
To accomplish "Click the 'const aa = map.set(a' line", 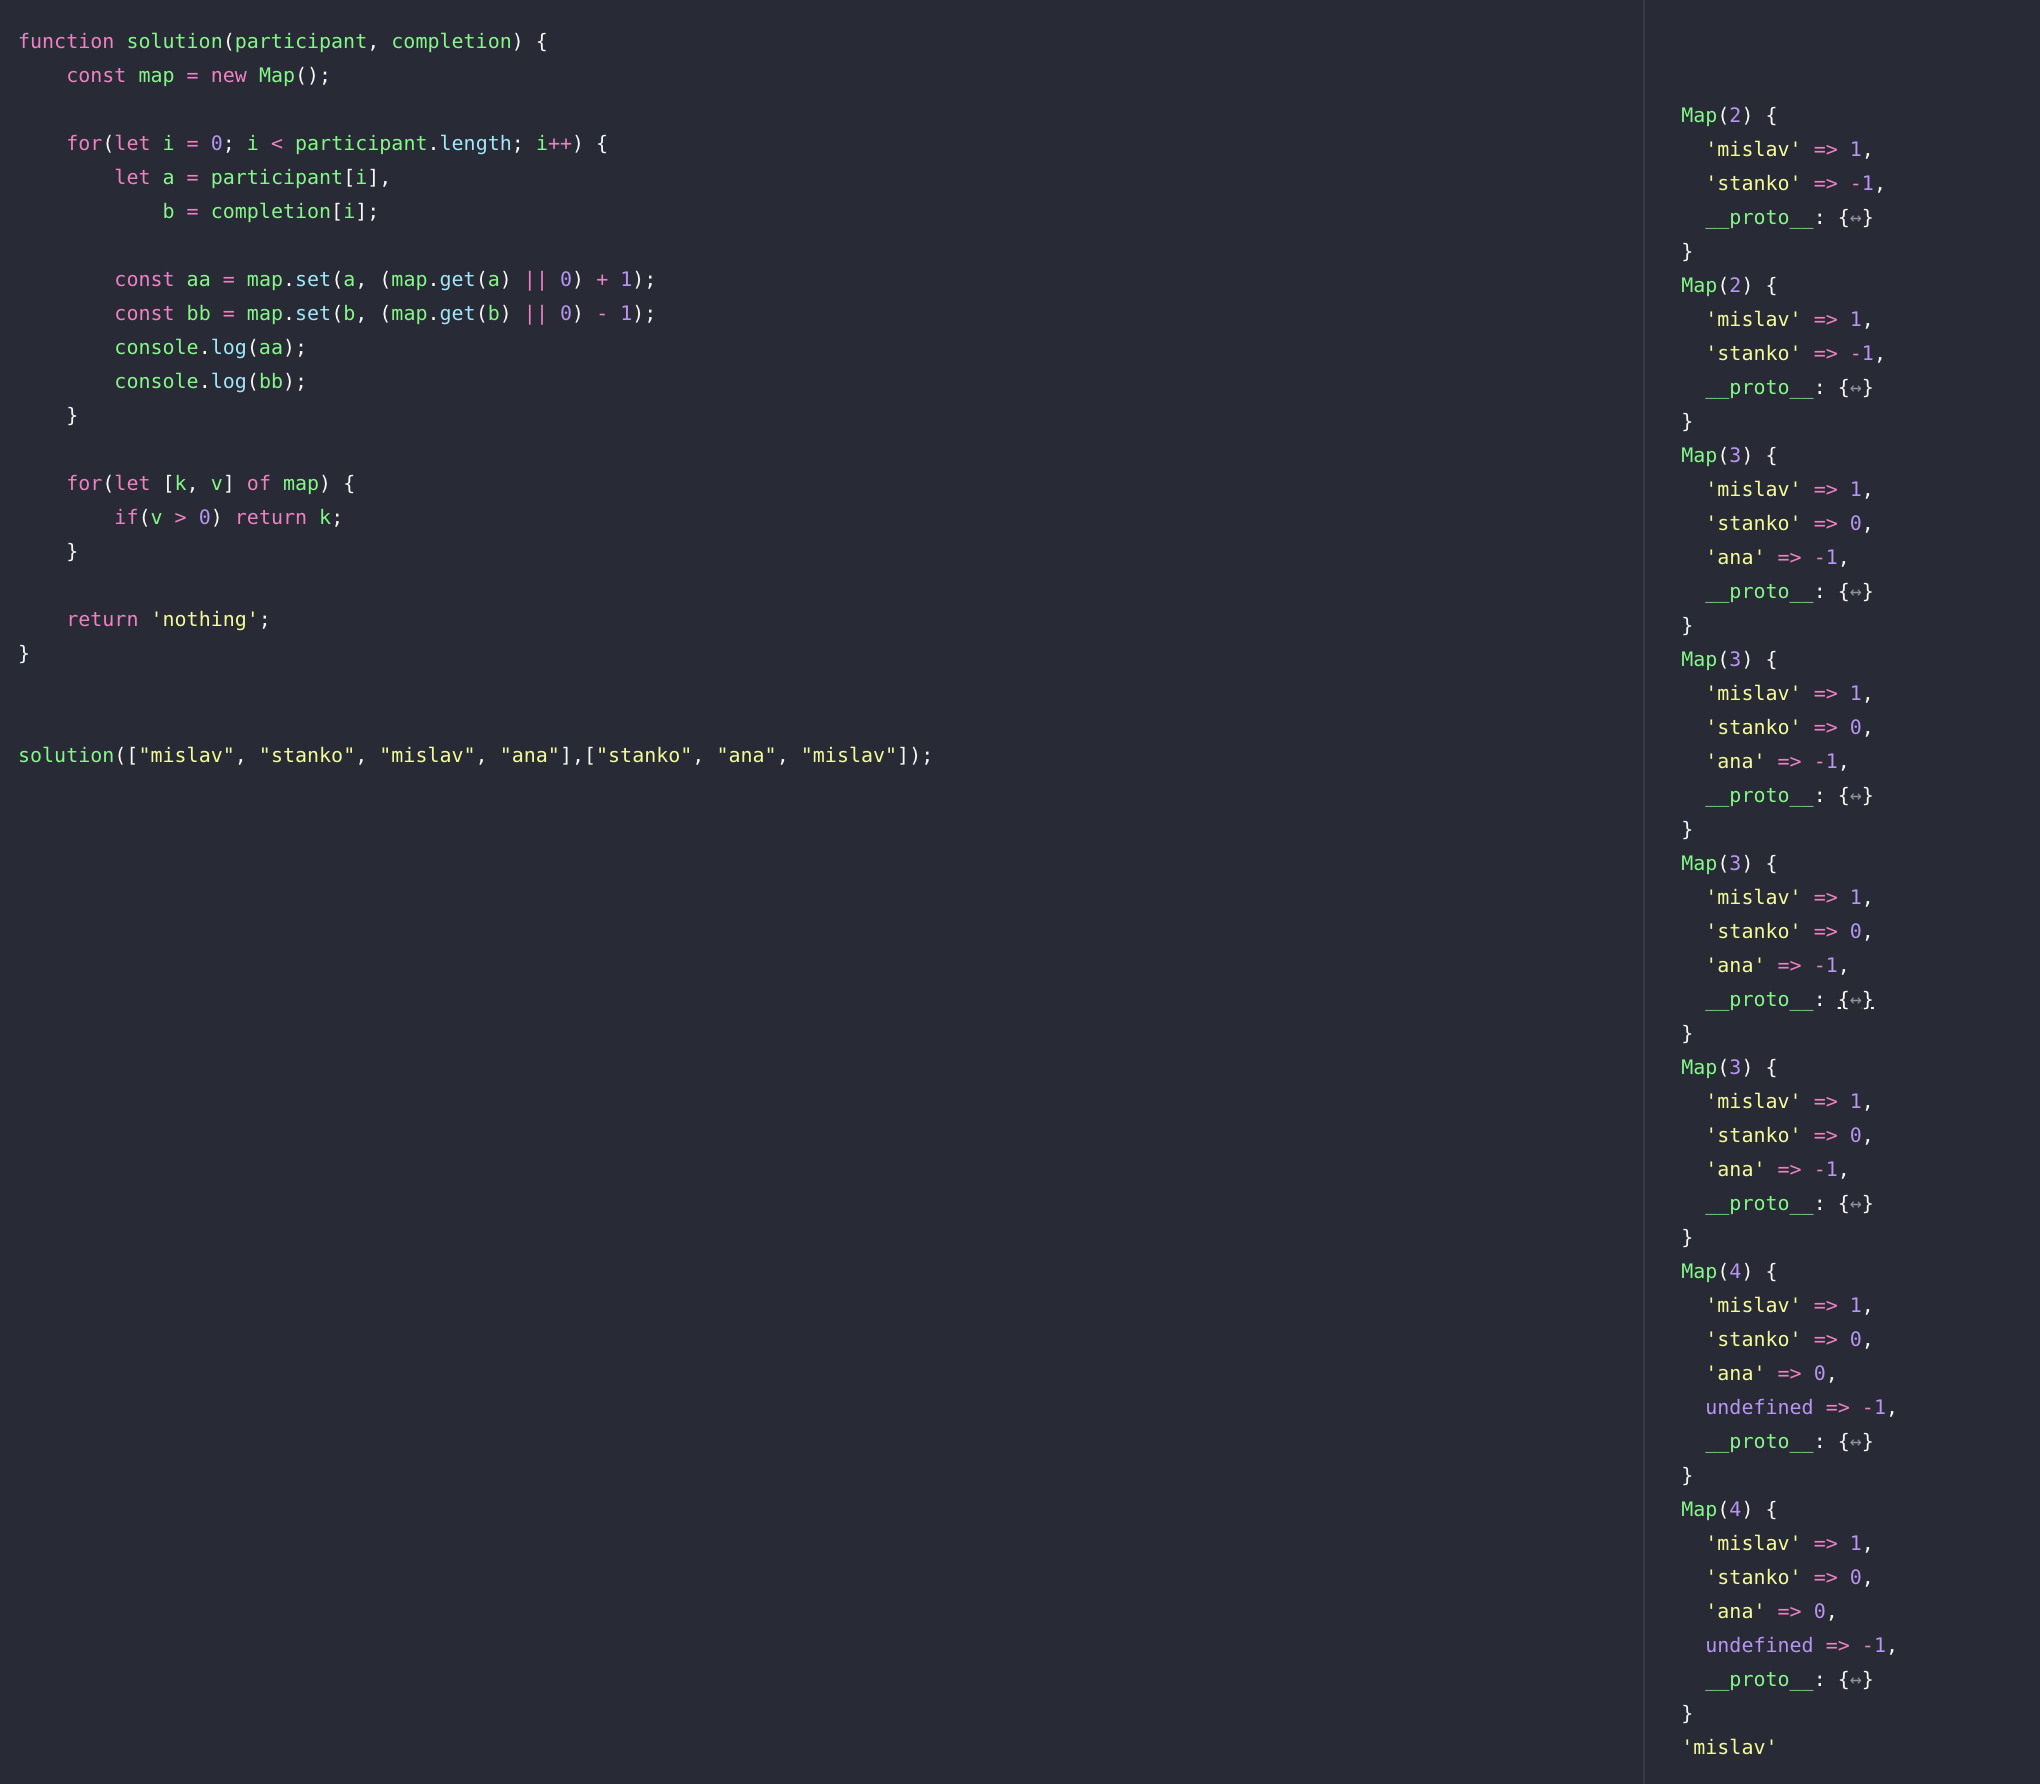I will (385, 280).
